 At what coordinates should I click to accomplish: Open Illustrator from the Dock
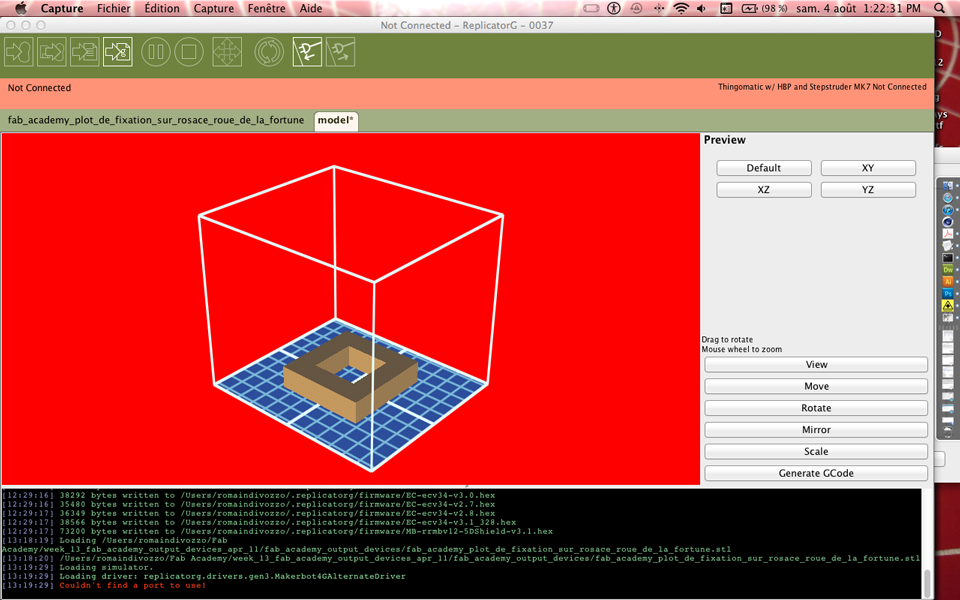click(948, 282)
